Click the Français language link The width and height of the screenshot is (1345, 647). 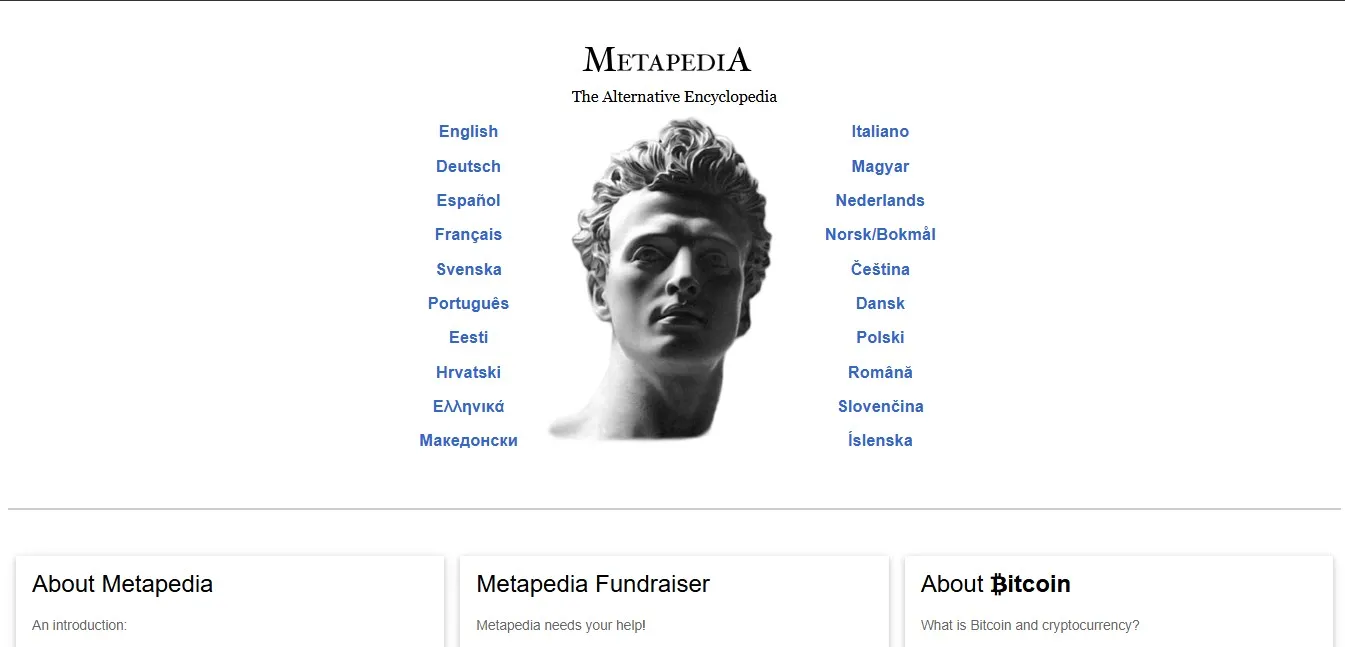pos(468,234)
